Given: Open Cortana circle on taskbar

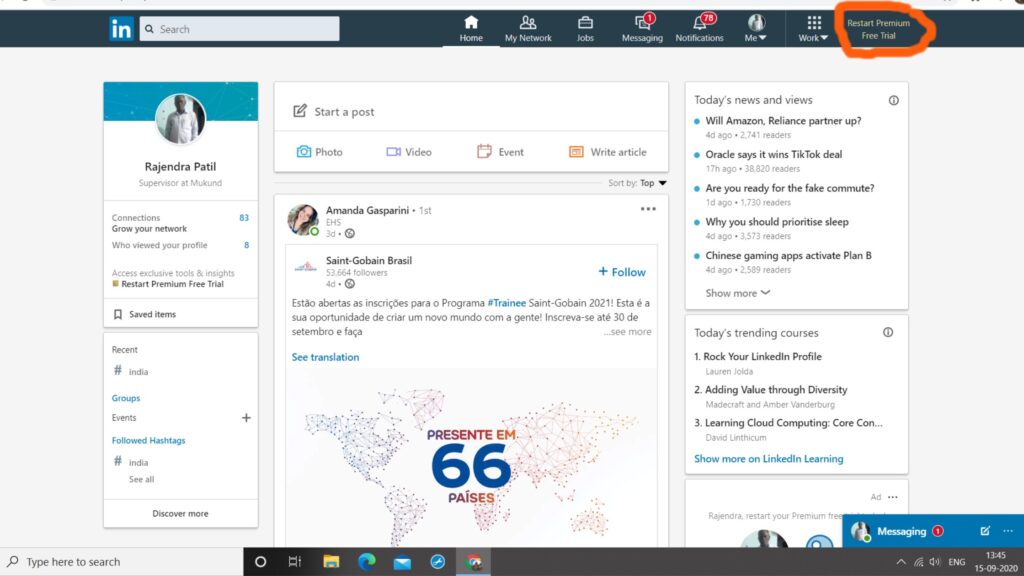Looking at the screenshot, I should point(261,562).
